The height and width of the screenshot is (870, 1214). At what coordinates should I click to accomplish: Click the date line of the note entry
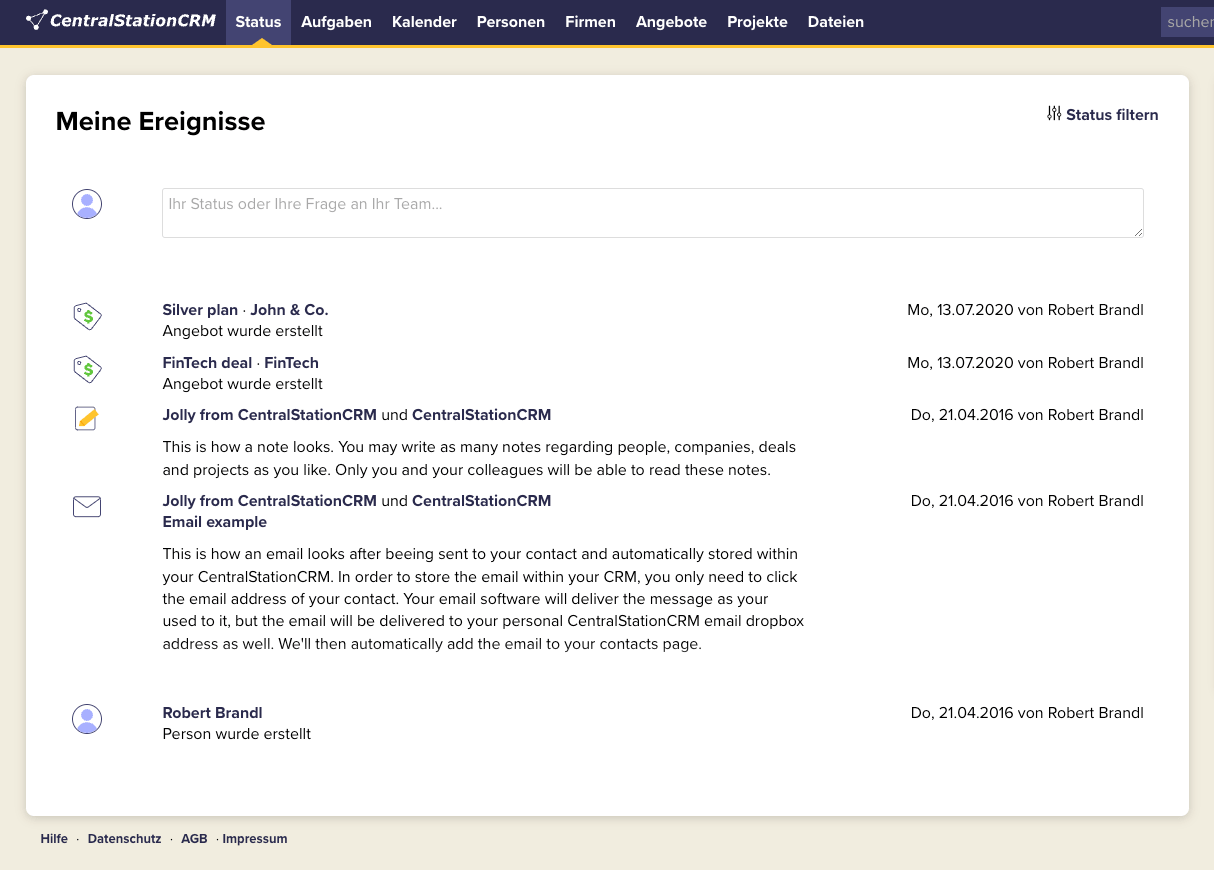tap(1027, 415)
